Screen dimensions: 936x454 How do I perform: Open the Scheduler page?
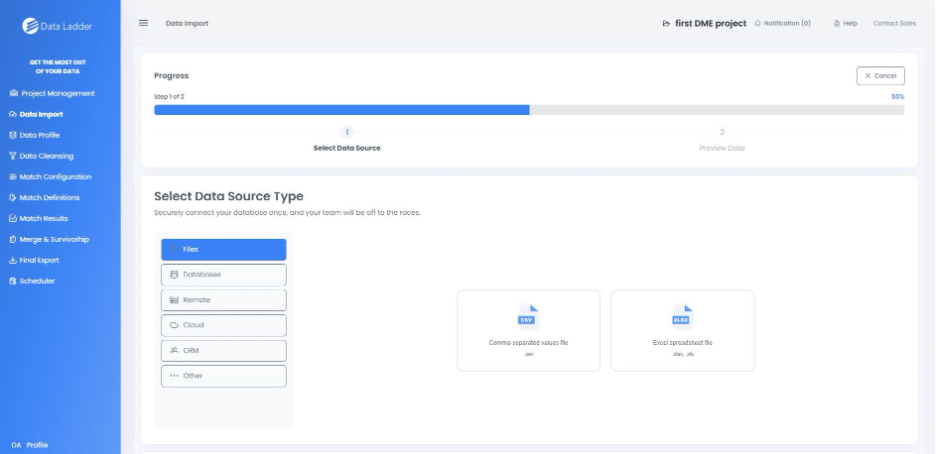click(32, 281)
